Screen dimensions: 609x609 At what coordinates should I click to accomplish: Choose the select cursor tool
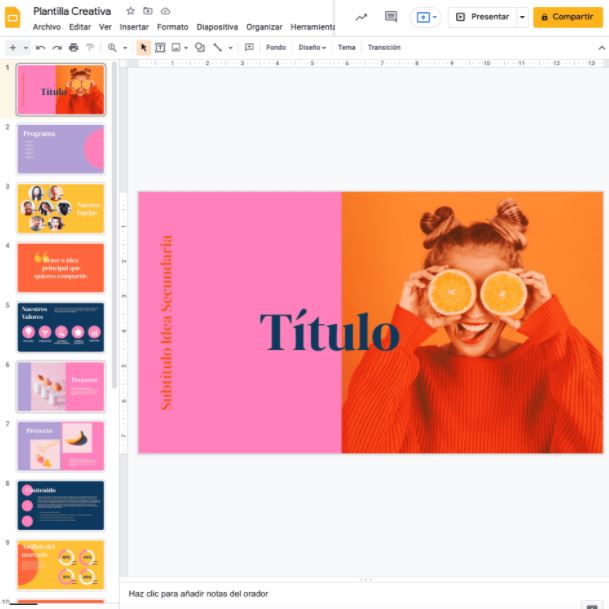click(x=143, y=47)
